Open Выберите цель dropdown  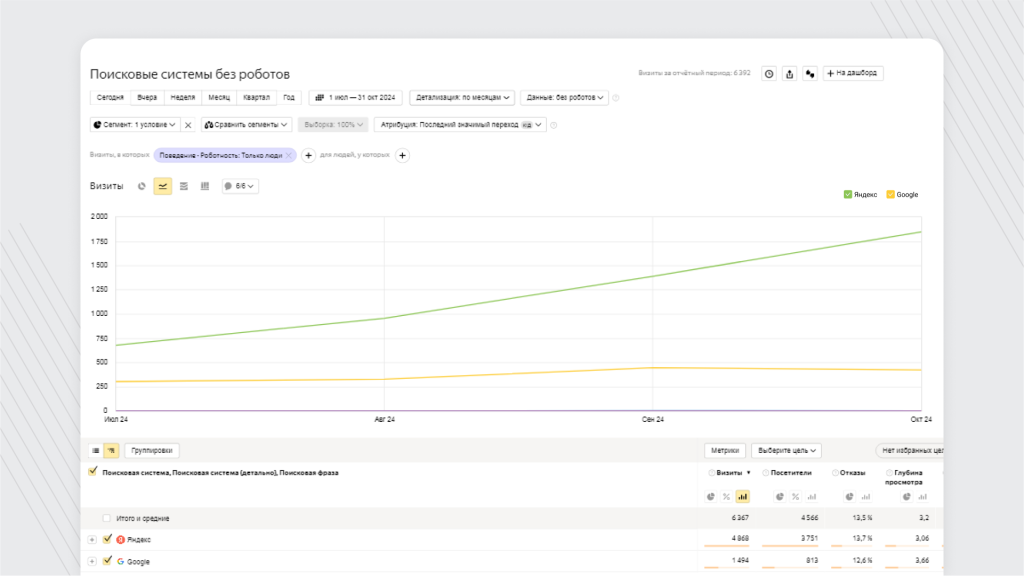pyautogui.click(x=786, y=451)
